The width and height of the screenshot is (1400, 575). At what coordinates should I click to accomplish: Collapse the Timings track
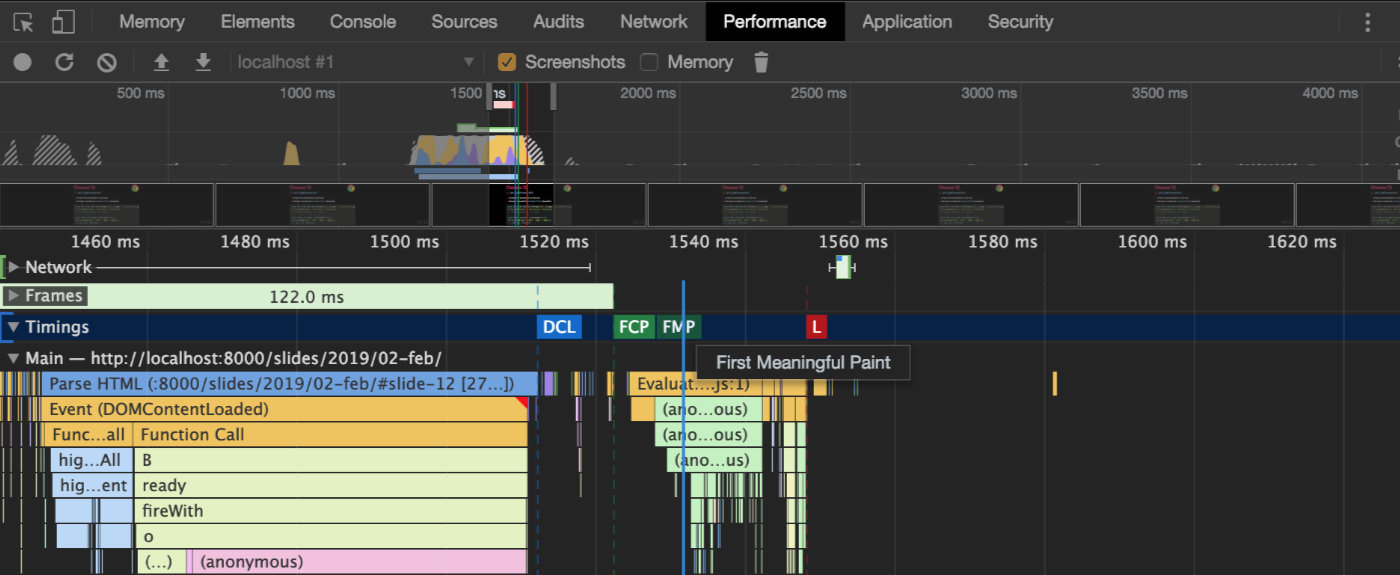click(x=13, y=327)
